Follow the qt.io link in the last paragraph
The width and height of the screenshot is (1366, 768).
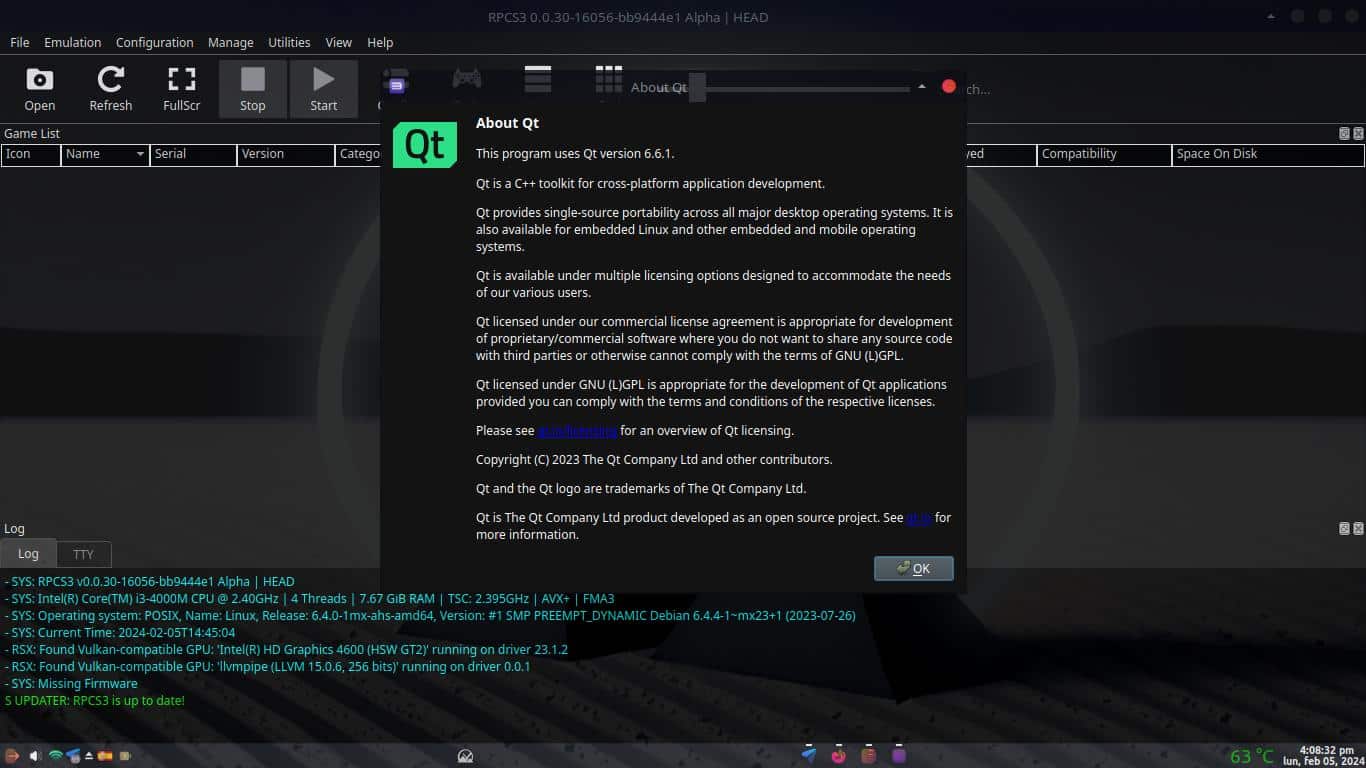tap(919, 518)
